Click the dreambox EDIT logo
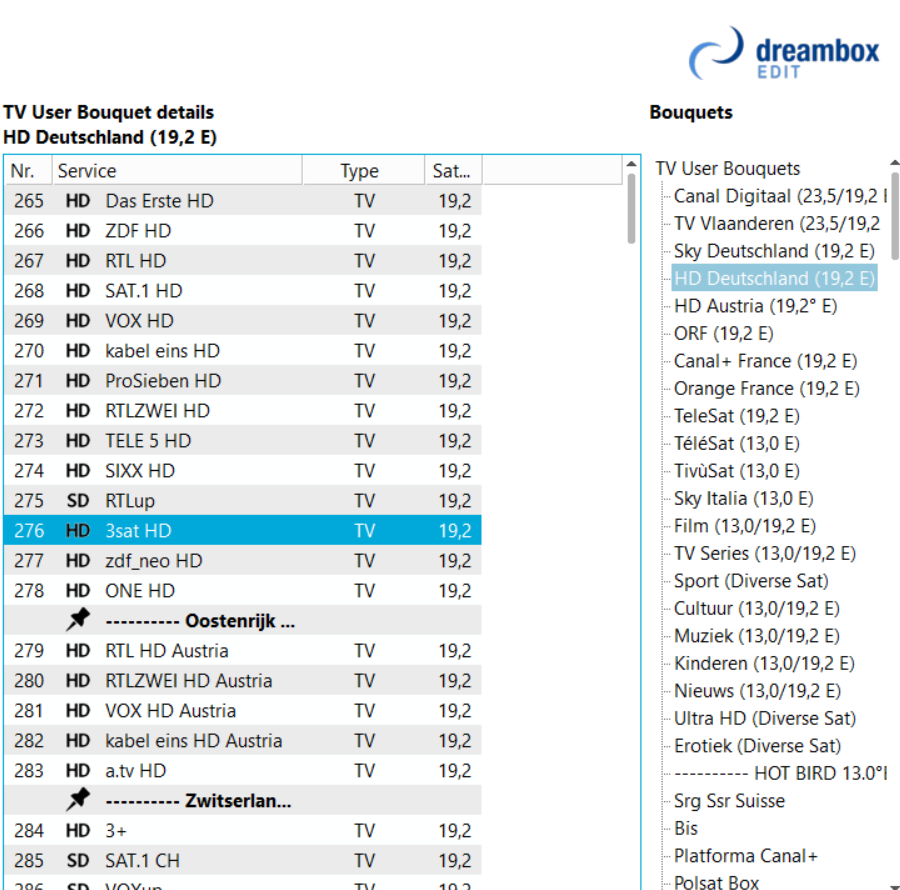This screenshot has height=890, width=900. [x=783, y=53]
